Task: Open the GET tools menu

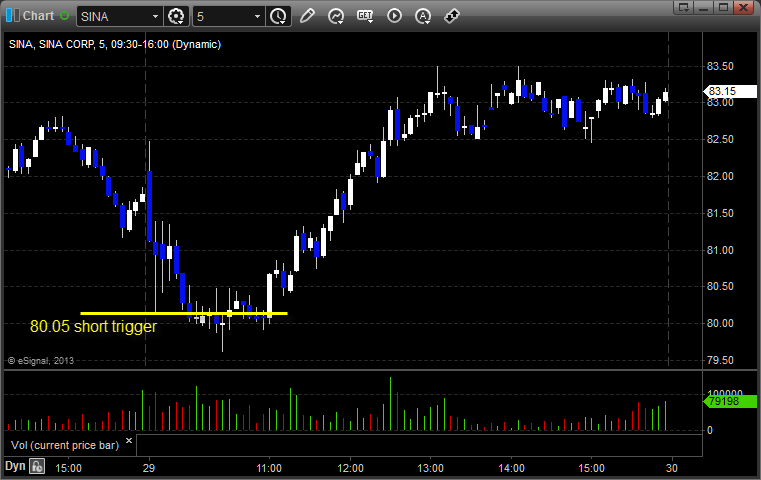Action: click(x=365, y=16)
